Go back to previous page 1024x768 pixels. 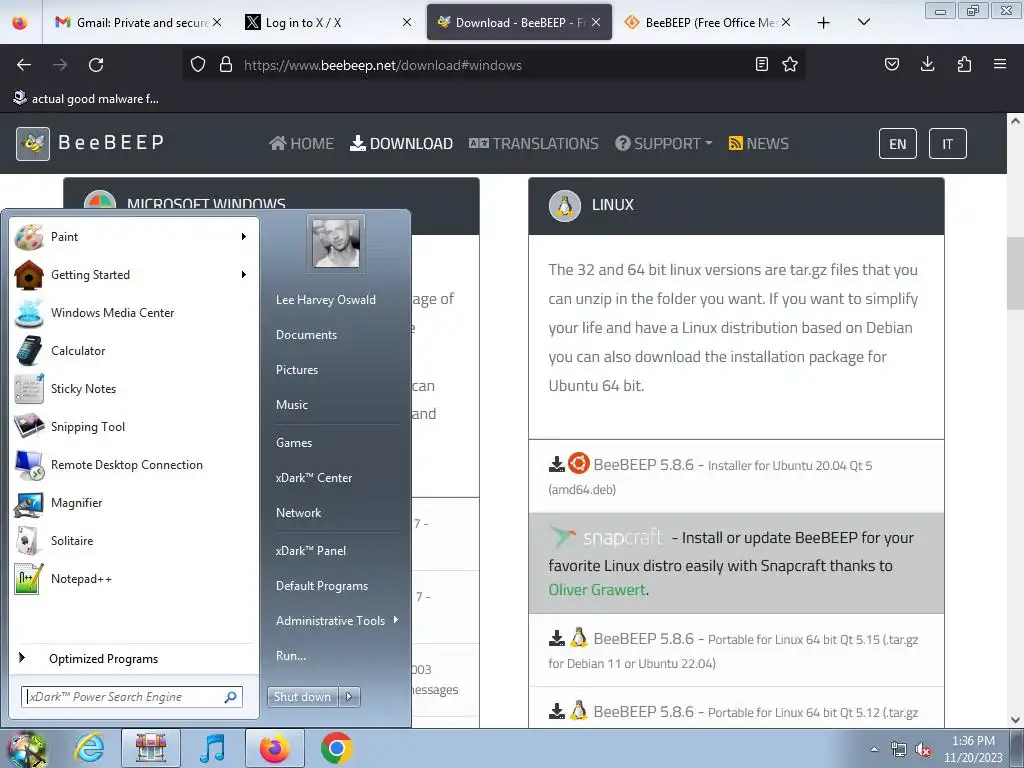(x=24, y=65)
